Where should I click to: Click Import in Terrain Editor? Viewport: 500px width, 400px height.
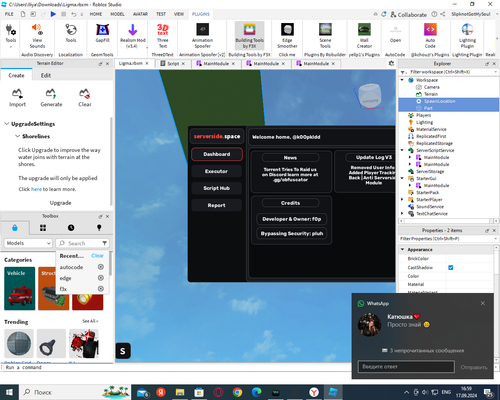point(17,98)
